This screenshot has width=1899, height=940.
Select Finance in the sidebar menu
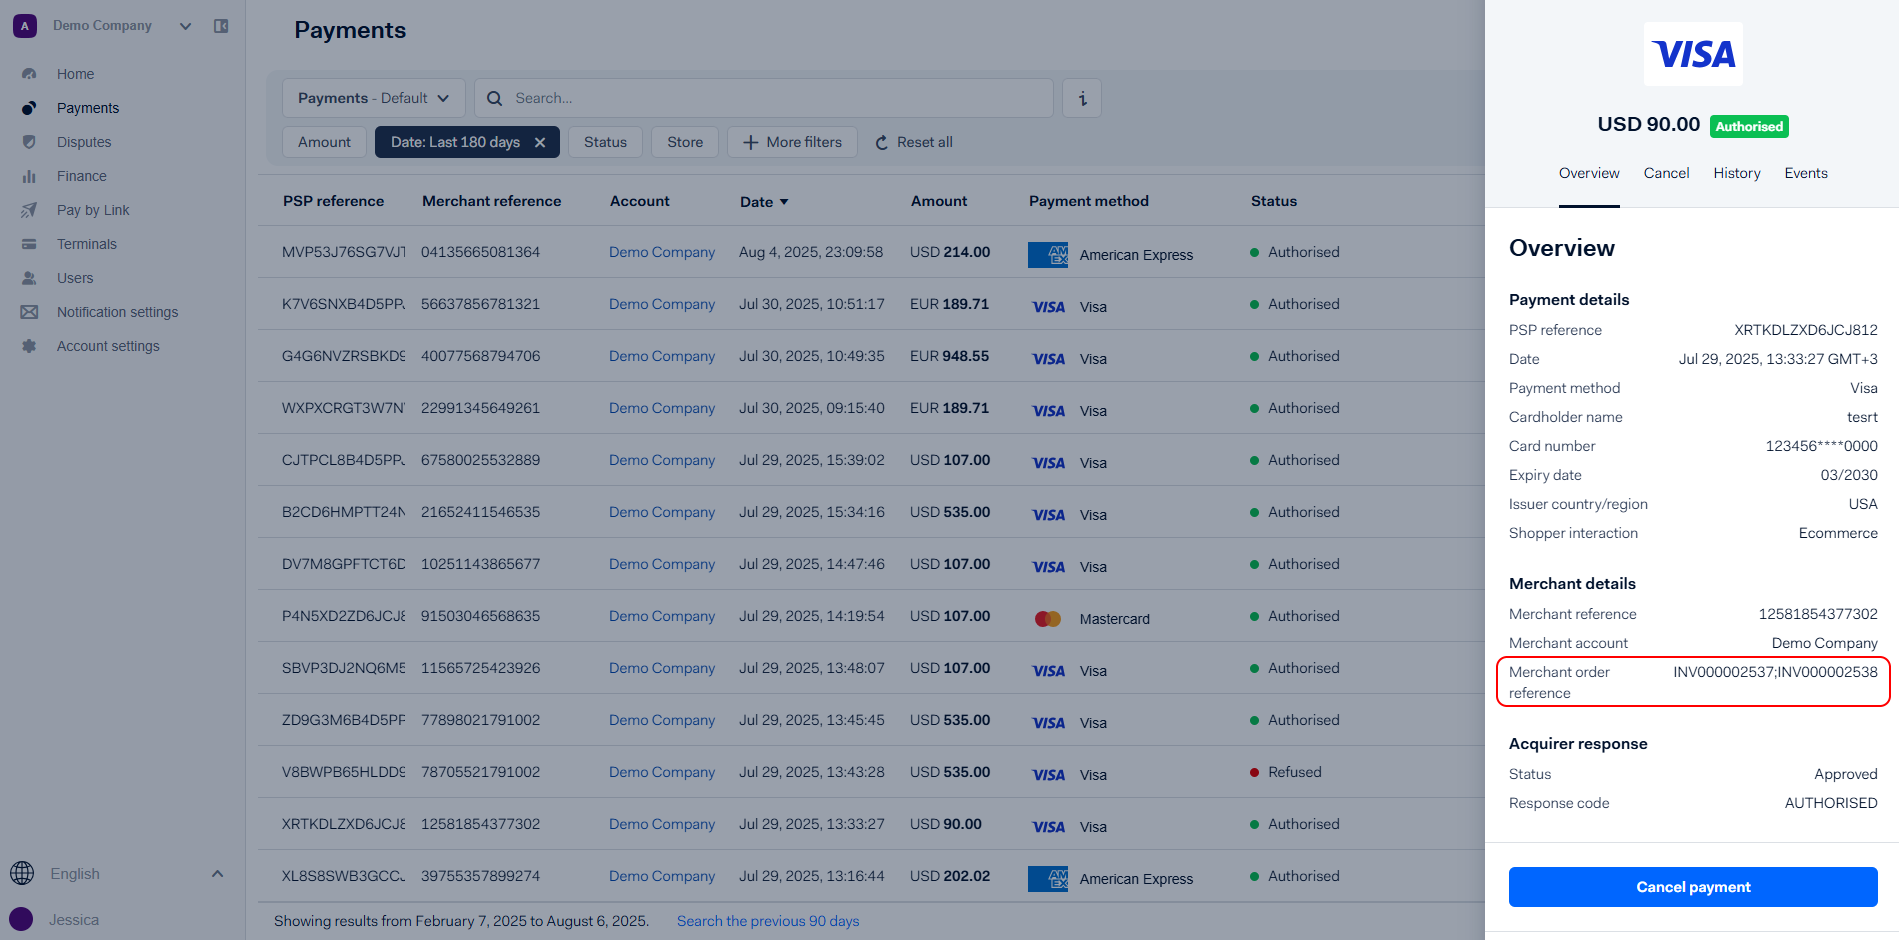(x=82, y=176)
